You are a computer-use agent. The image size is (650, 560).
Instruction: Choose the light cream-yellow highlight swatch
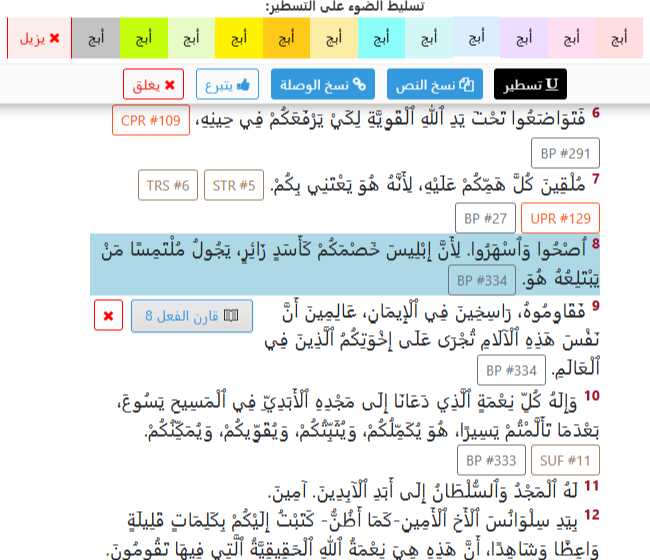pos(334,38)
